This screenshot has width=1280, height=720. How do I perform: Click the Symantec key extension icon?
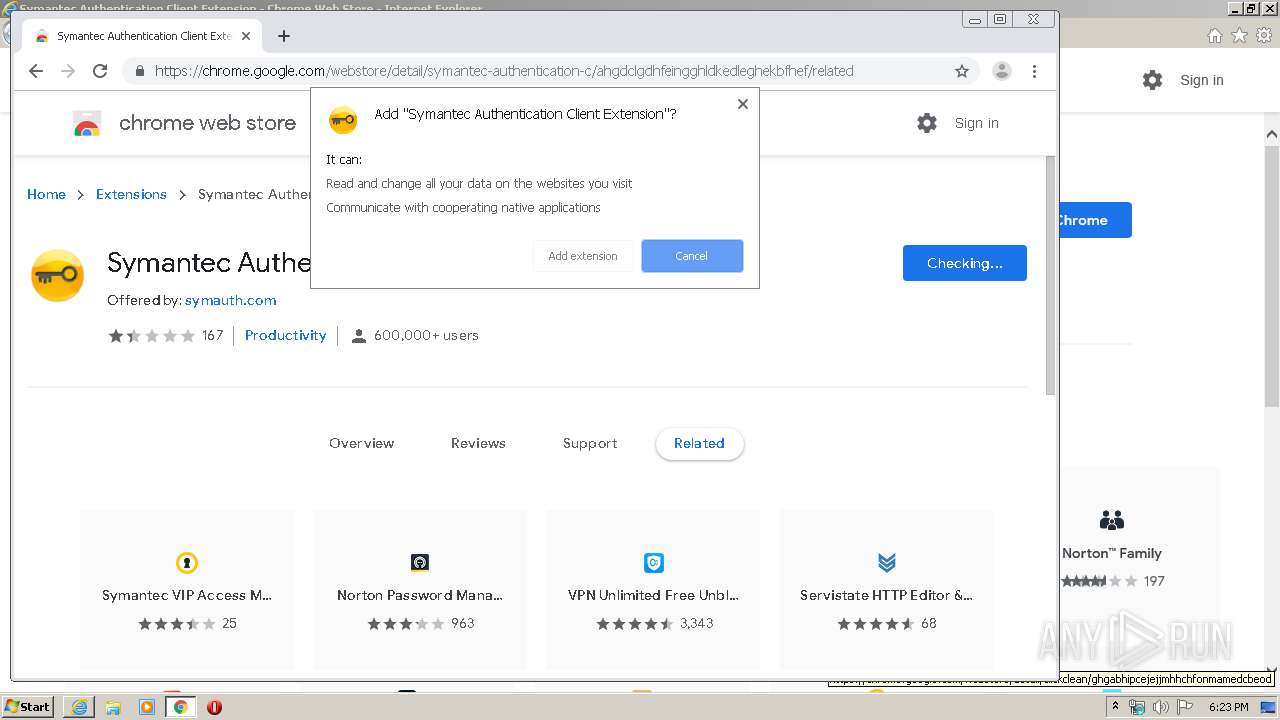coord(58,276)
